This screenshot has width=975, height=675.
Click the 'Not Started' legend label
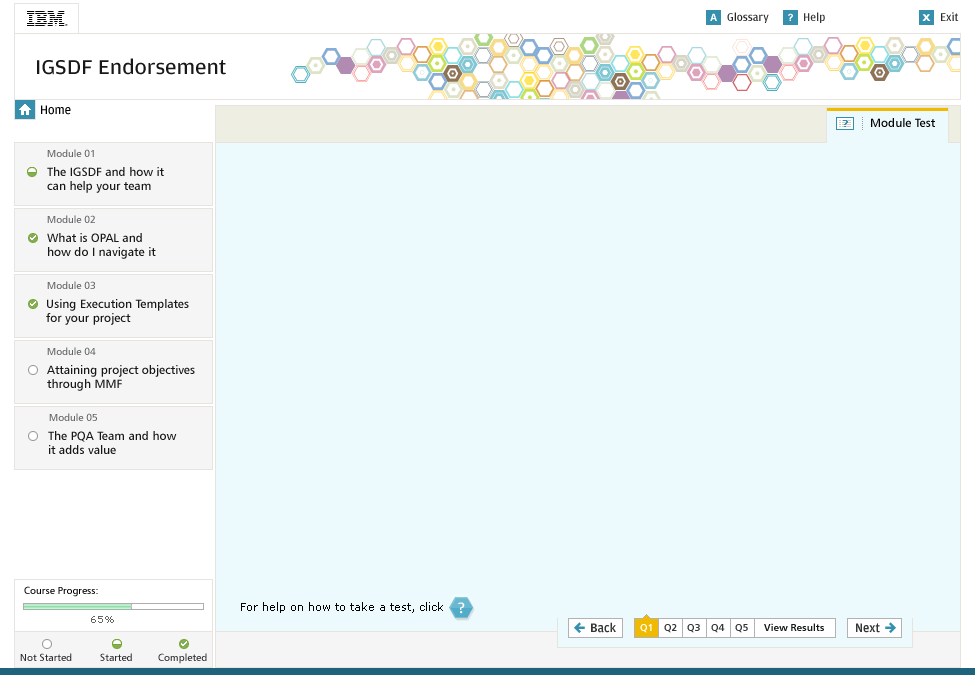pyautogui.click(x=46, y=658)
